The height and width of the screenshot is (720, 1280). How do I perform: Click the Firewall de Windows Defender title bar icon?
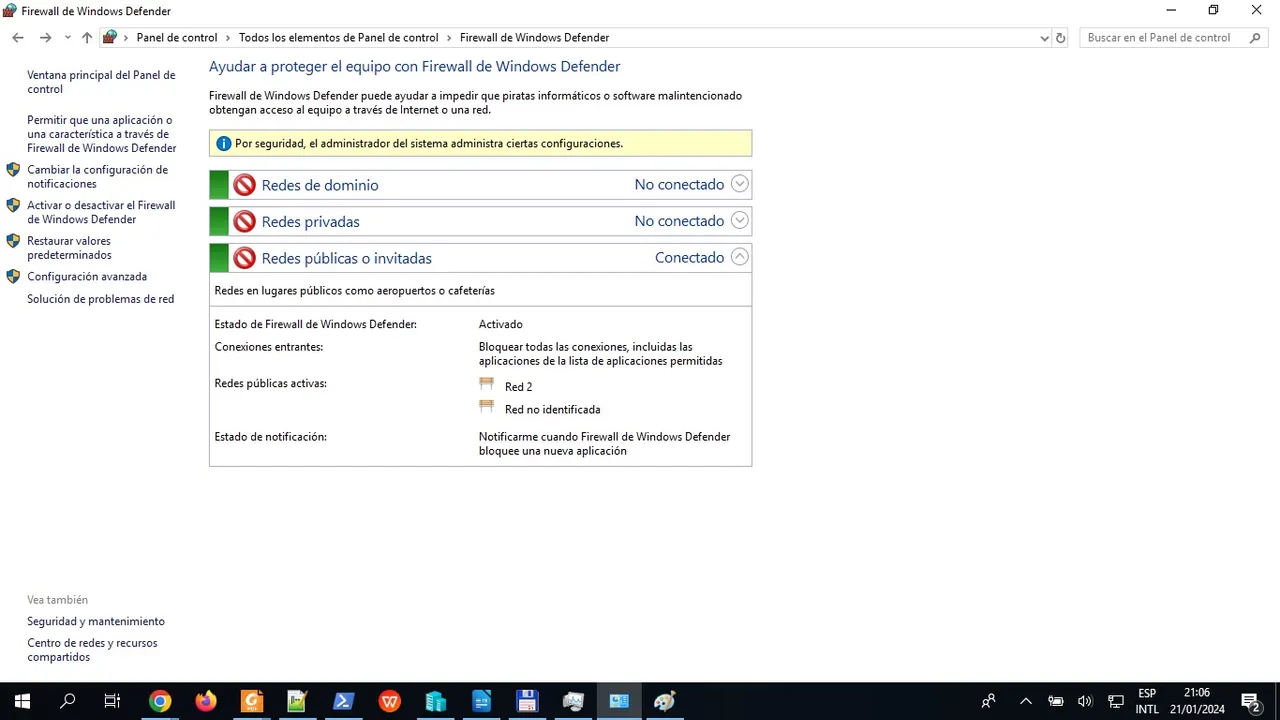click(x=10, y=11)
